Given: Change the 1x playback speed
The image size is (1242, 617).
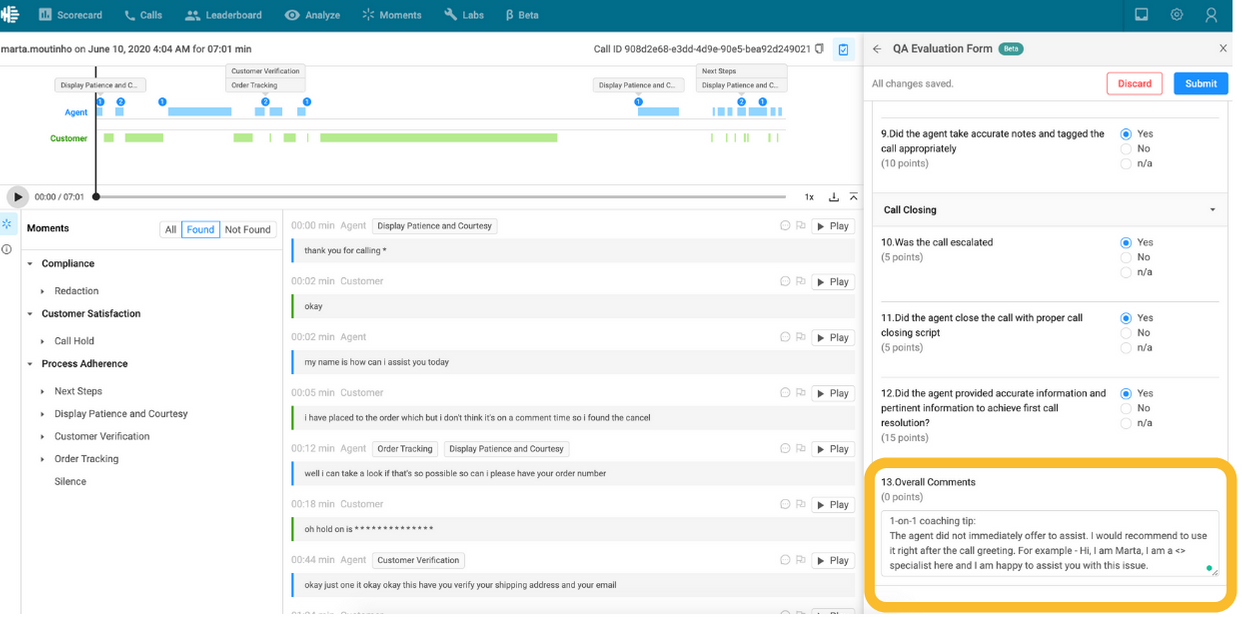Looking at the screenshot, I should (x=809, y=197).
